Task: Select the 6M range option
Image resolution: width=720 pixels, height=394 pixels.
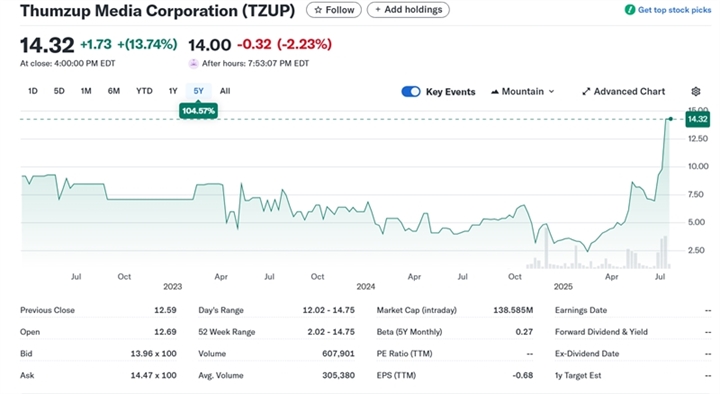Action: tap(114, 91)
